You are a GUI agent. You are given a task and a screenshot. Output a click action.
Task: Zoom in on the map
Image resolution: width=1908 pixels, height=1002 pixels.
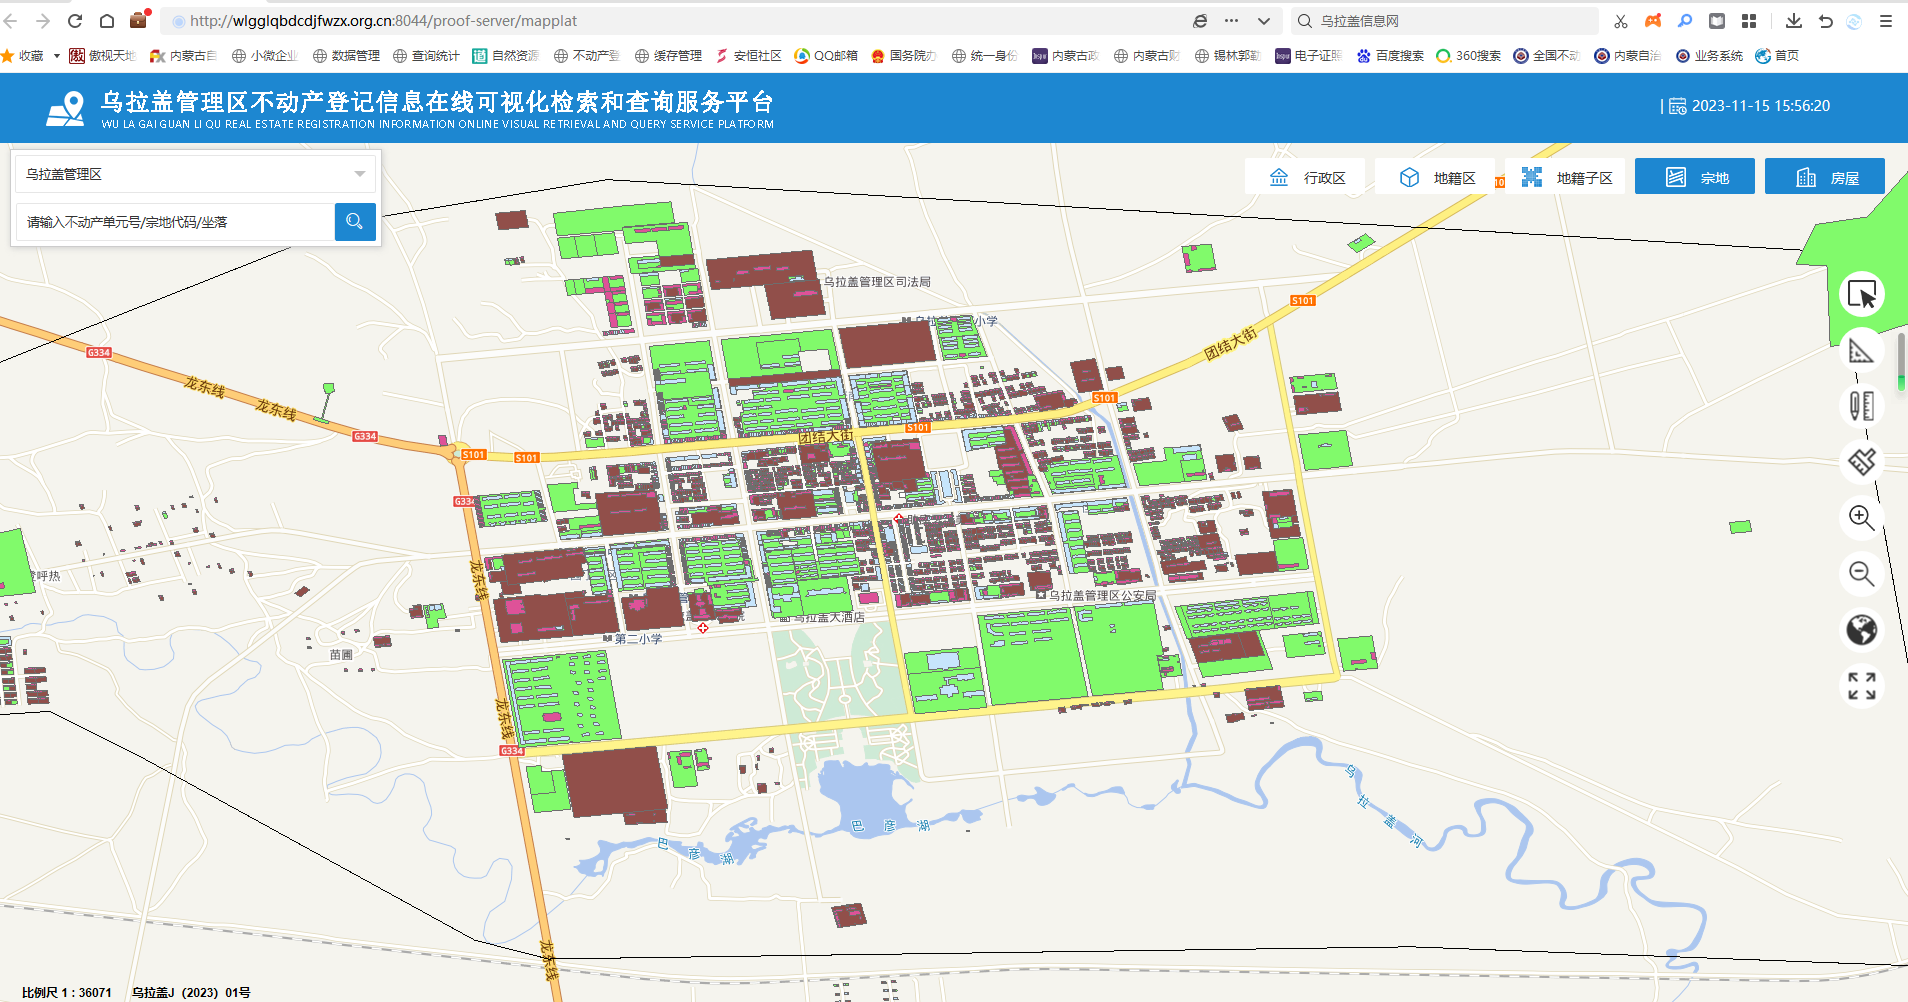click(1862, 518)
